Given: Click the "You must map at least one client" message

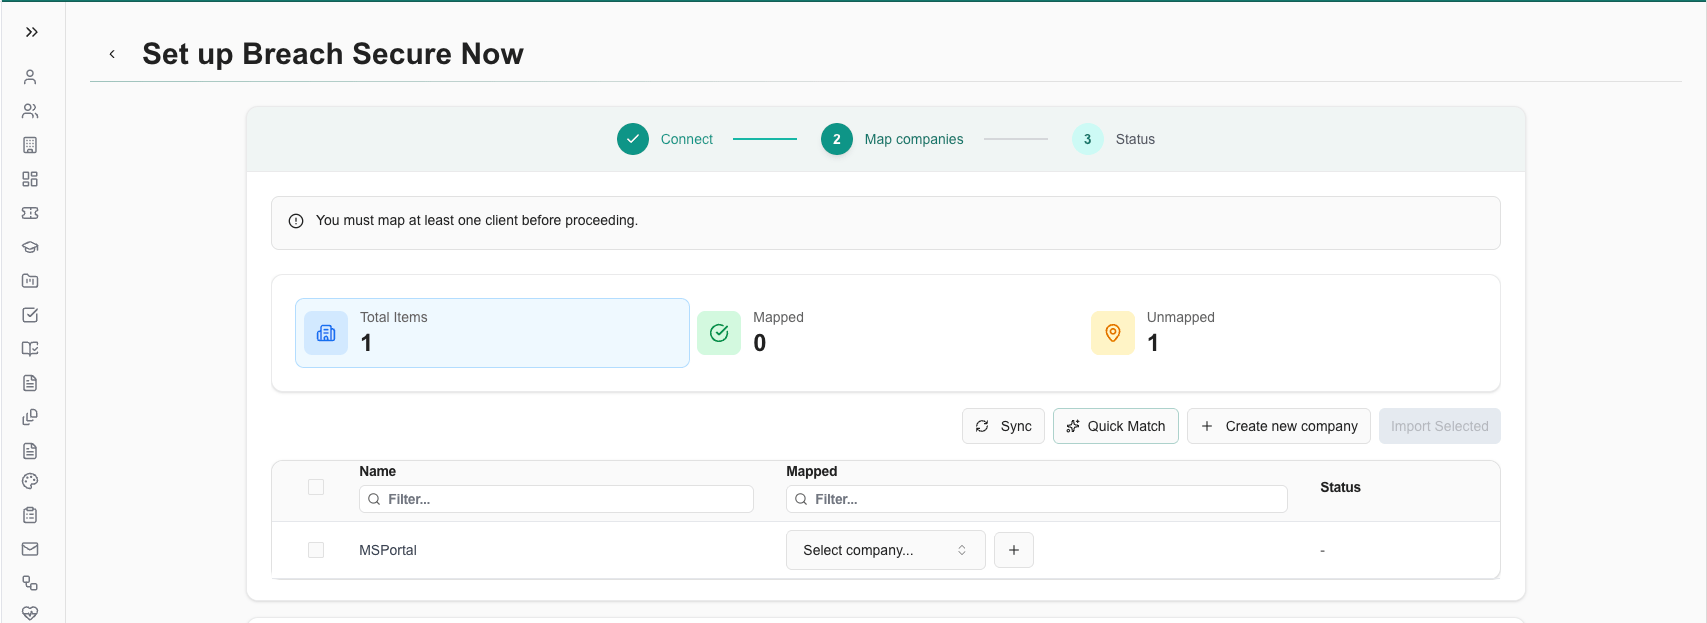Looking at the screenshot, I should point(477,220).
